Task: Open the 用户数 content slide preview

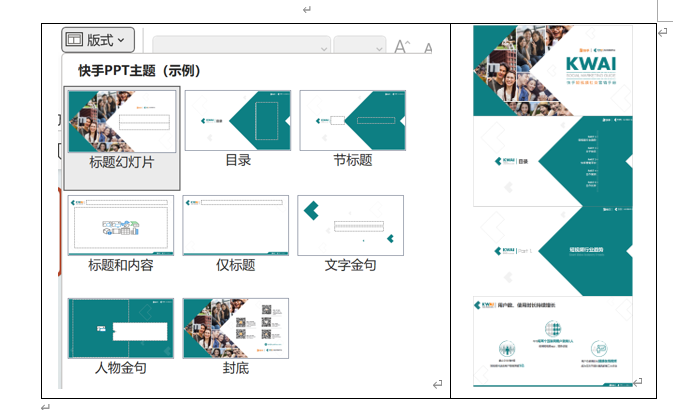Action: click(553, 341)
